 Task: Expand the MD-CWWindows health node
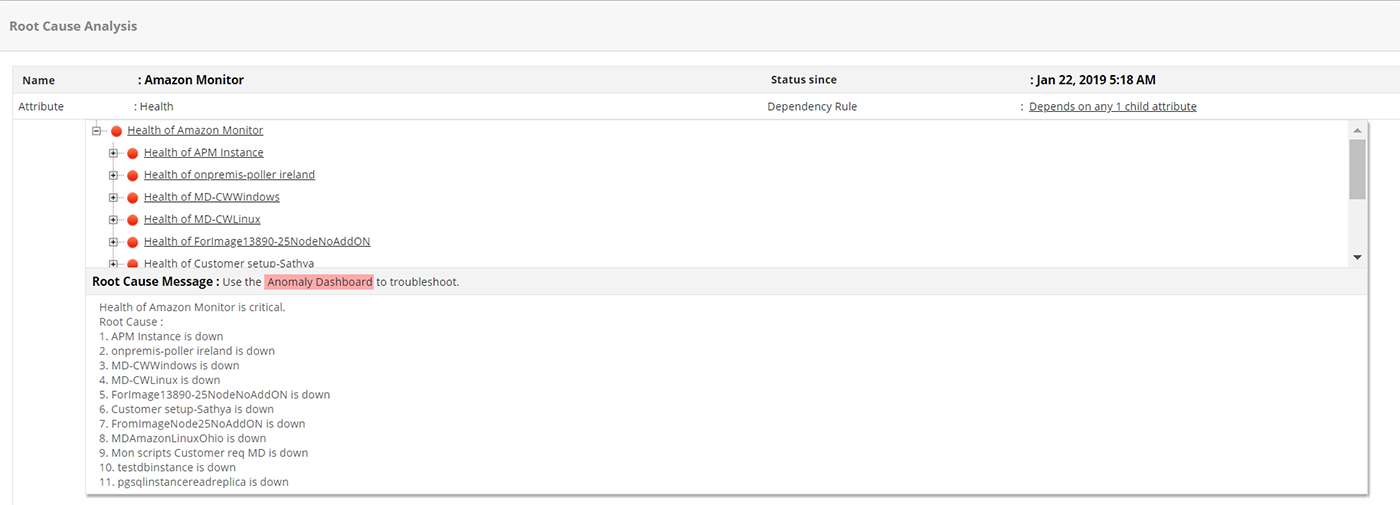pyautogui.click(x=114, y=198)
